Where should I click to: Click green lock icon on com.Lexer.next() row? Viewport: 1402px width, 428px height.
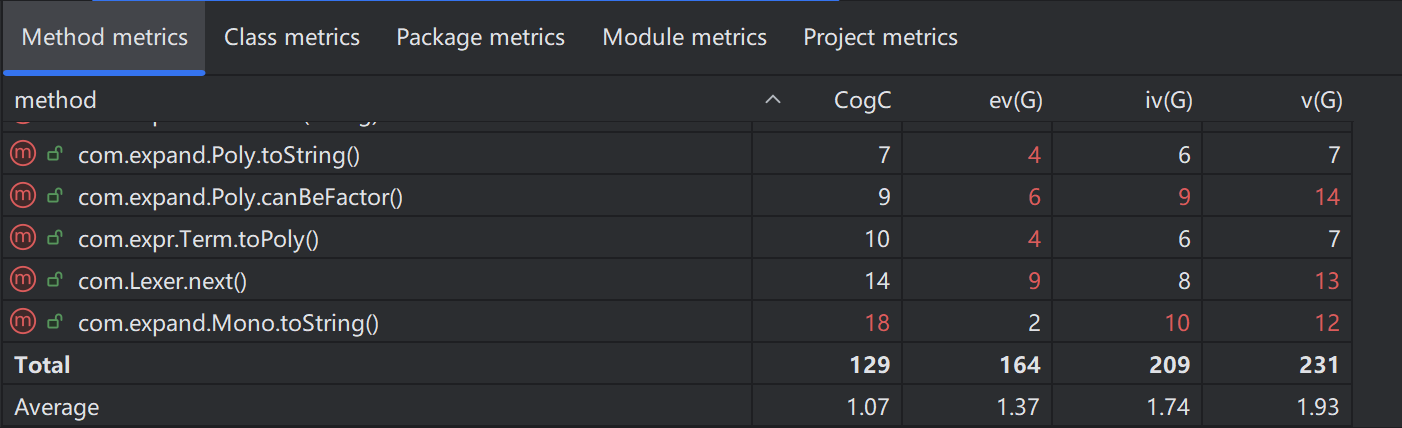click(56, 281)
